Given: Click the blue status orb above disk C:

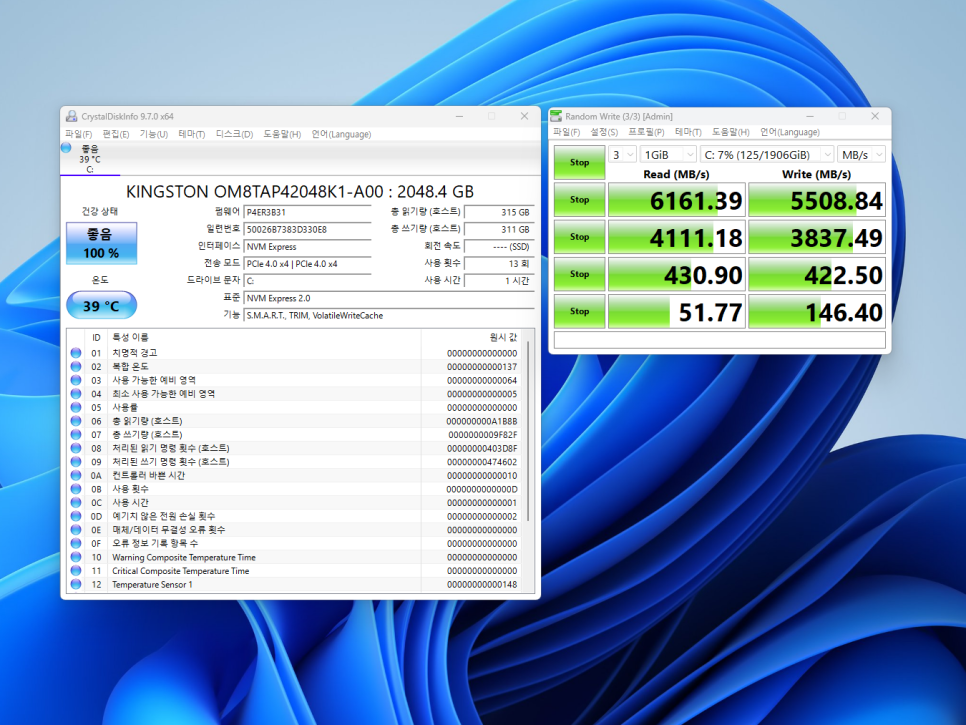Looking at the screenshot, I should tap(67, 148).
